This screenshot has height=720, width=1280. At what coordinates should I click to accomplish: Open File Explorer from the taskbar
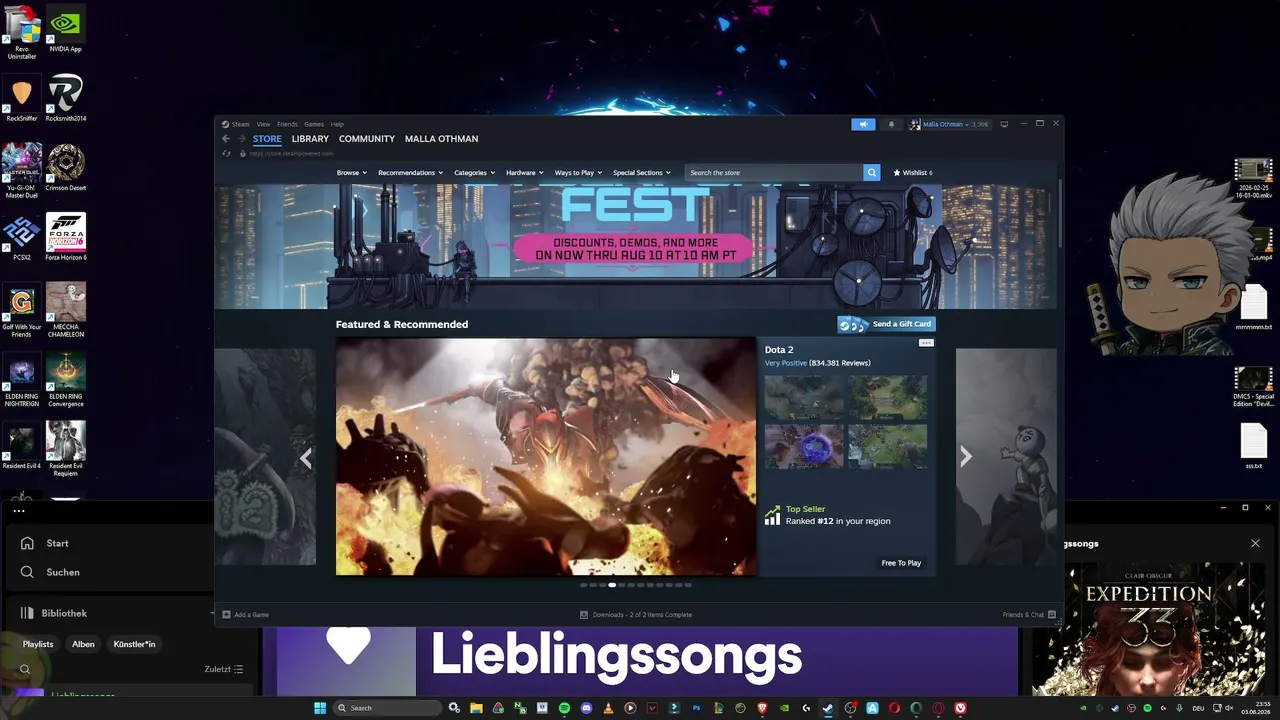tap(476, 708)
